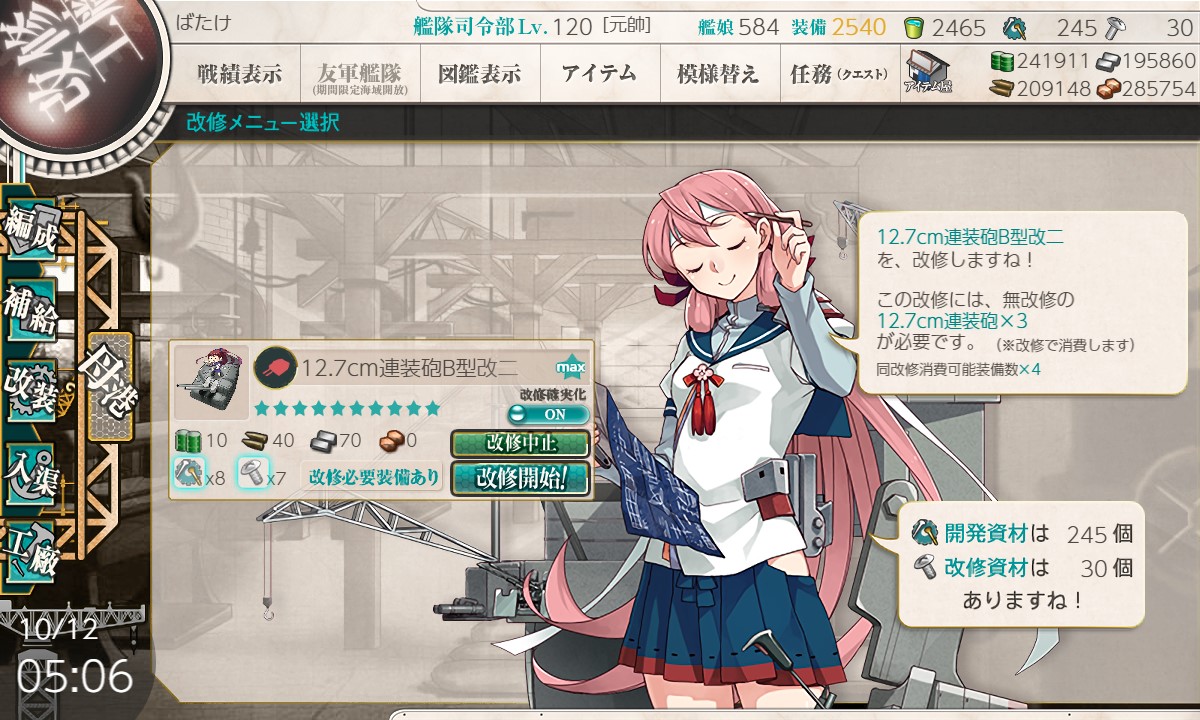Viewport: 1200px width, 720px height.
Task: Click the development material icon showing x8
Action: [x=189, y=471]
